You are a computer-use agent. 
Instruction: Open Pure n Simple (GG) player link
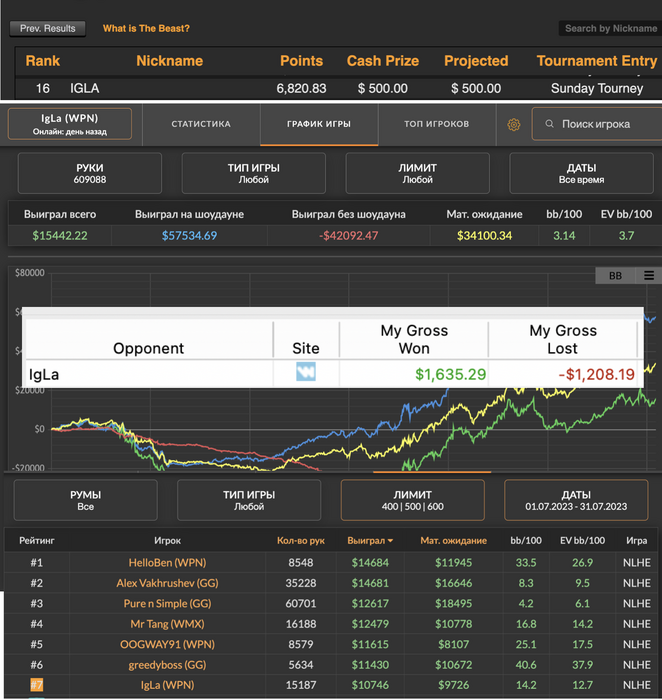coord(167,604)
